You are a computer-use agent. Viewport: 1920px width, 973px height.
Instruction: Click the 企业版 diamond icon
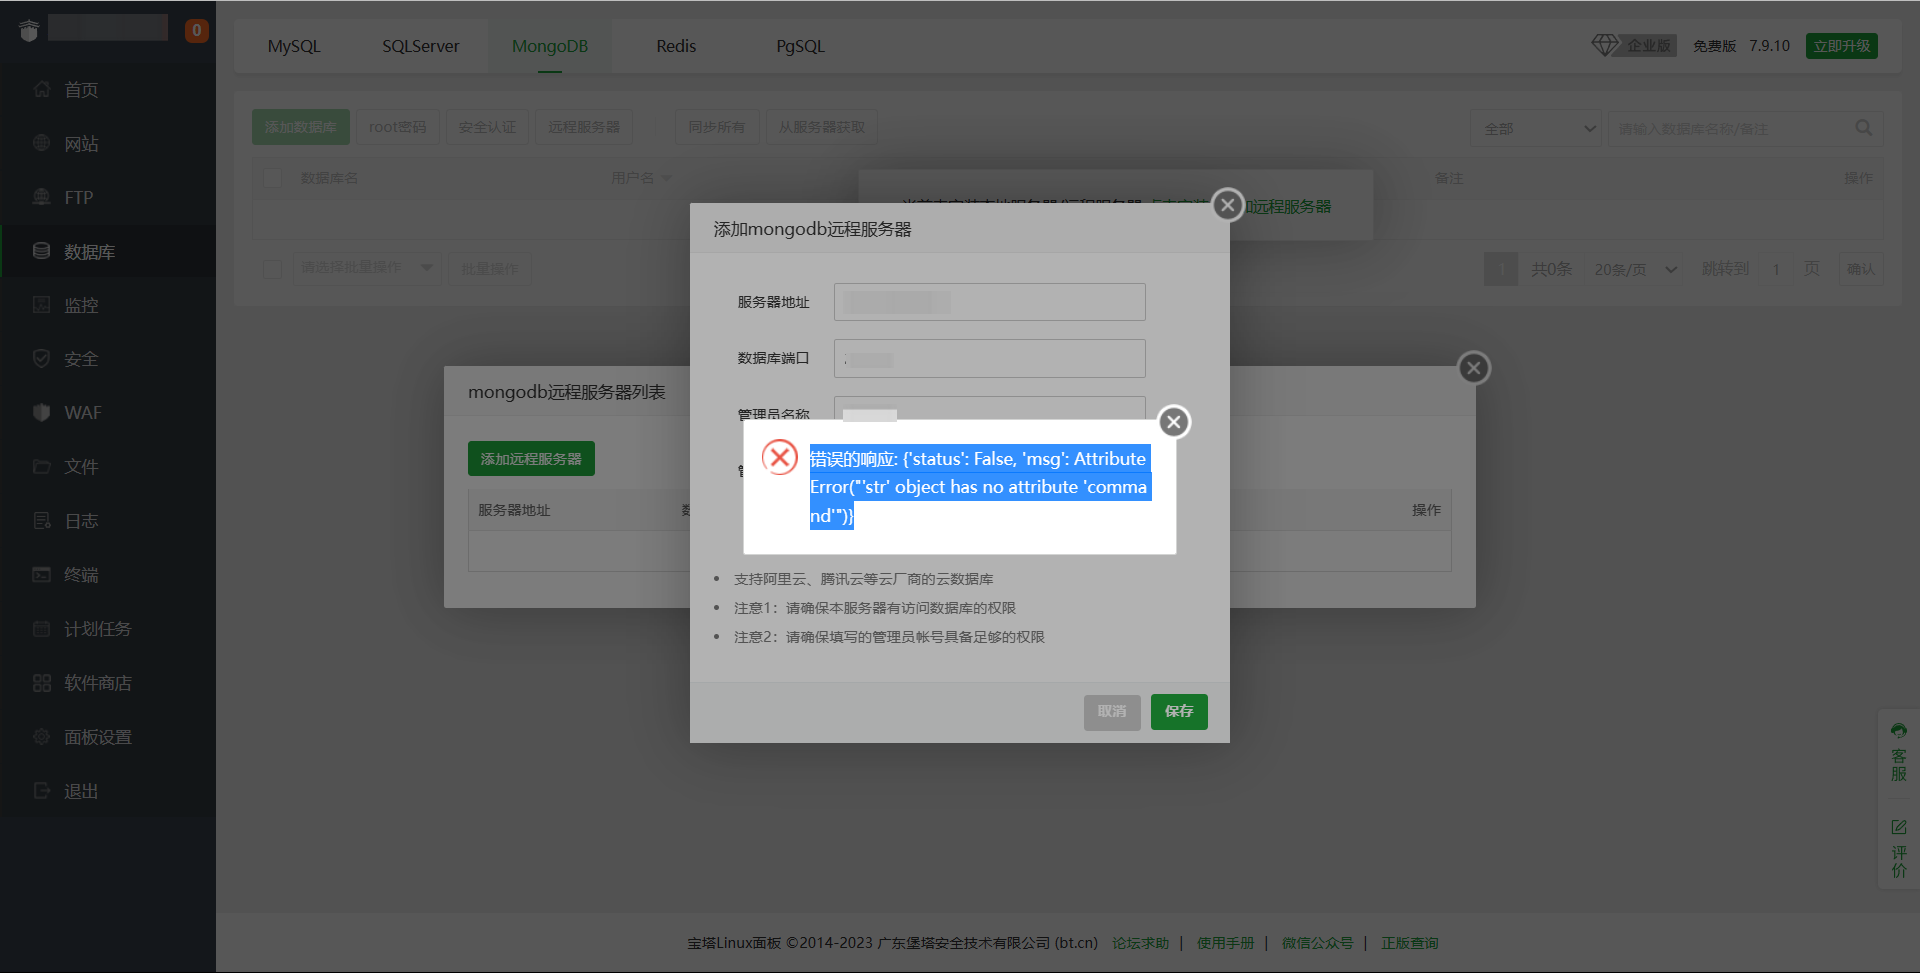pos(1605,45)
